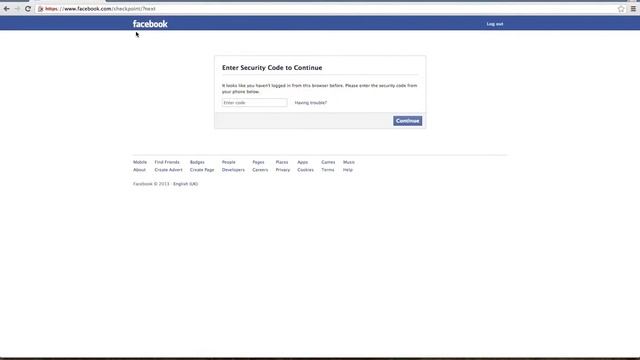Open the Privacy footer link

click(283, 170)
